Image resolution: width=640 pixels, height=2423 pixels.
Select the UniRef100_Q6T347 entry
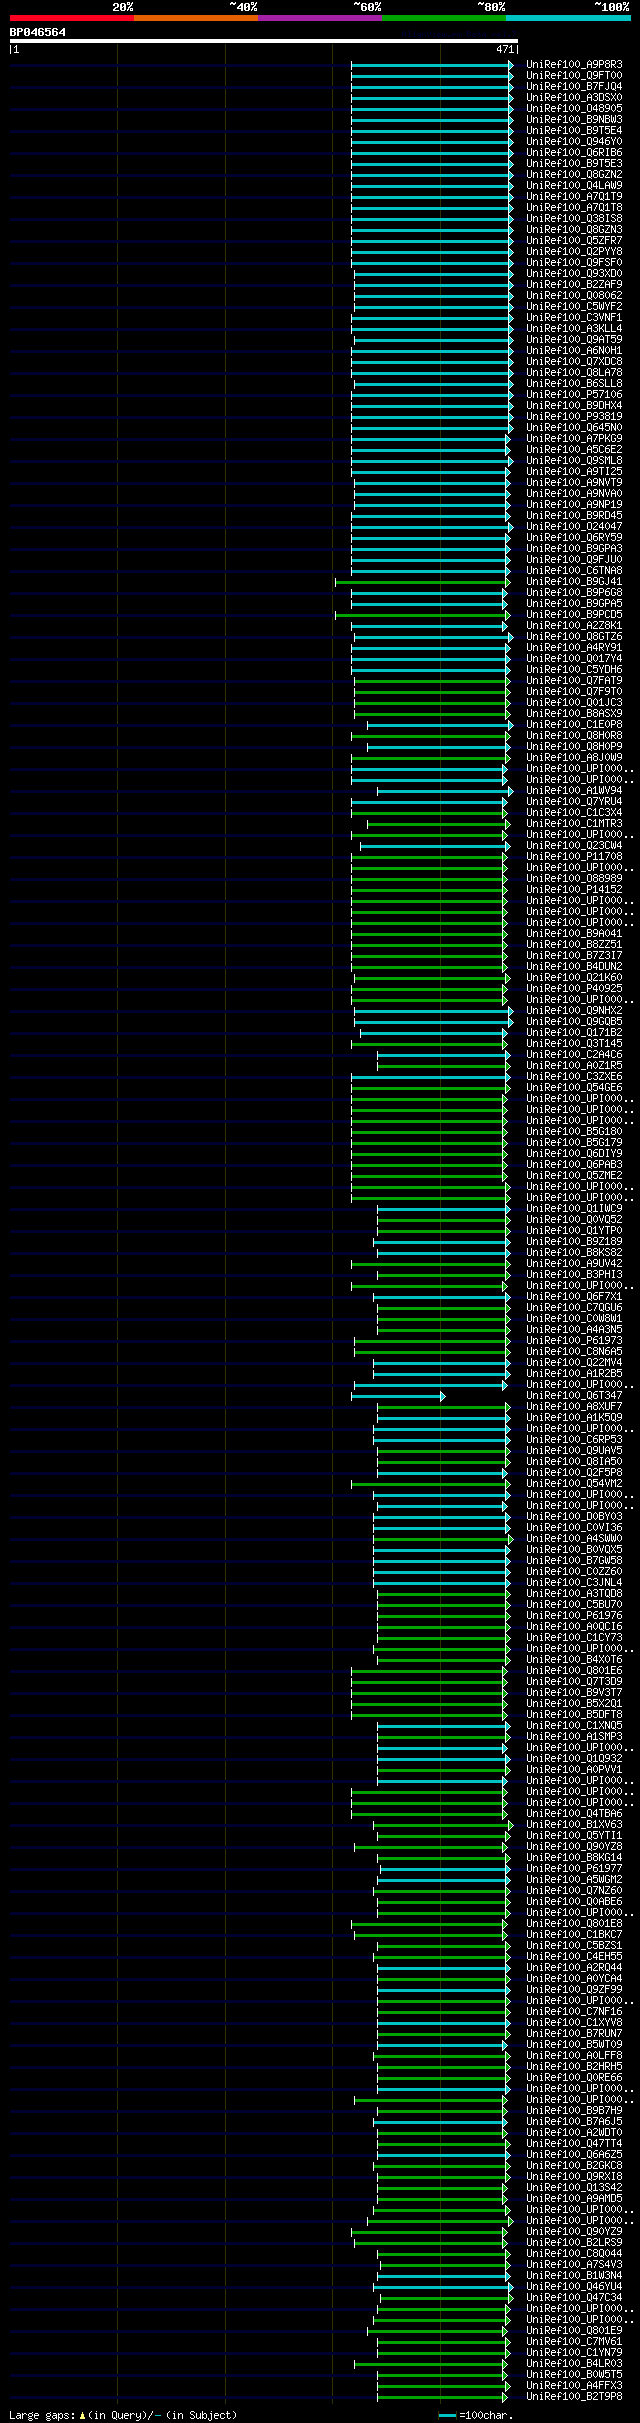tap(574, 1396)
